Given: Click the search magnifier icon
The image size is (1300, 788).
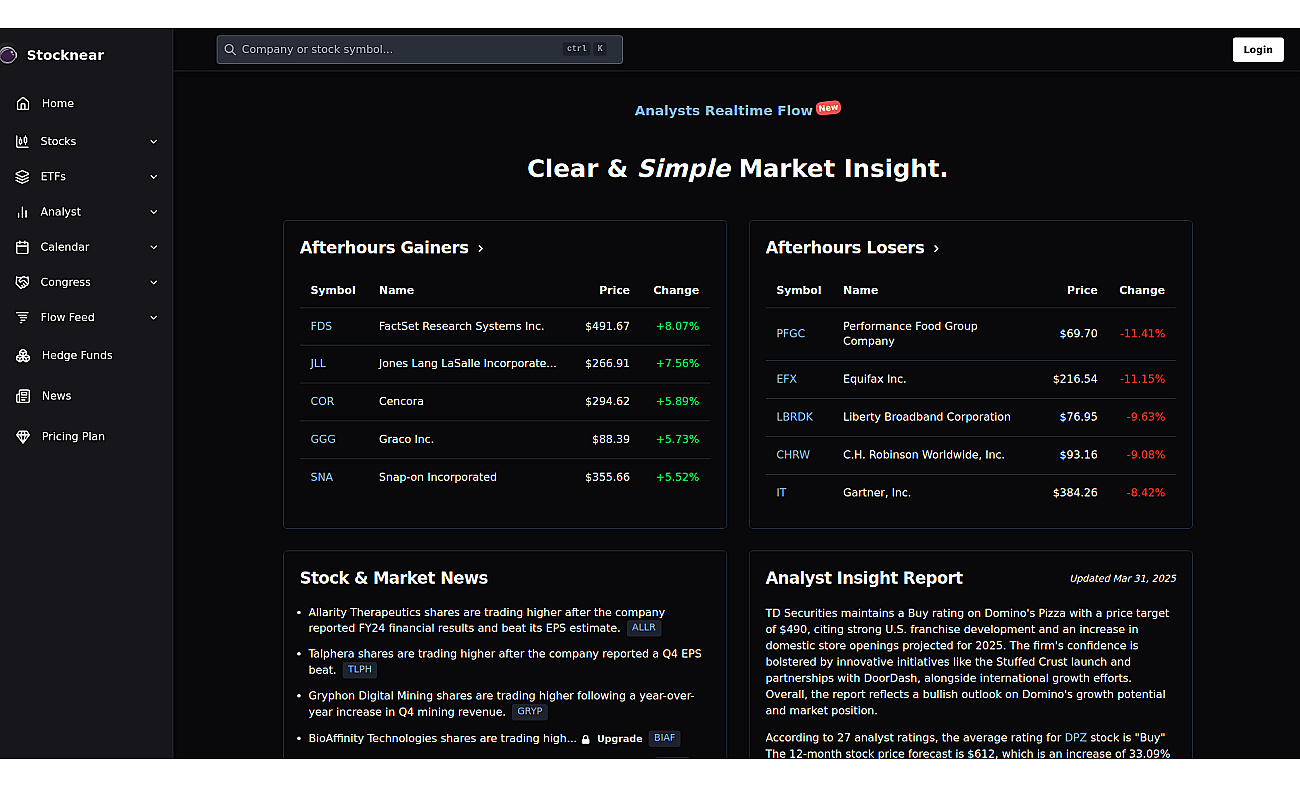Looking at the screenshot, I should click(x=230, y=49).
